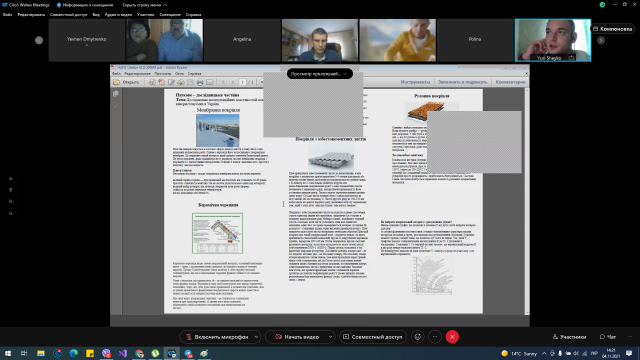The height and width of the screenshot is (360, 640).
Task: Open the reactions emoji button
Action: (418, 337)
